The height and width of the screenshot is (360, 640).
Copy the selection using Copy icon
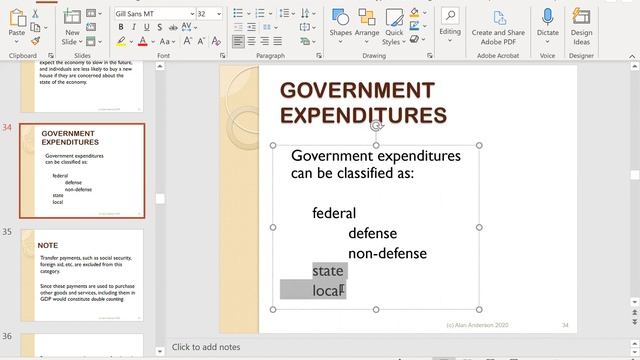click(x=36, y=27)
